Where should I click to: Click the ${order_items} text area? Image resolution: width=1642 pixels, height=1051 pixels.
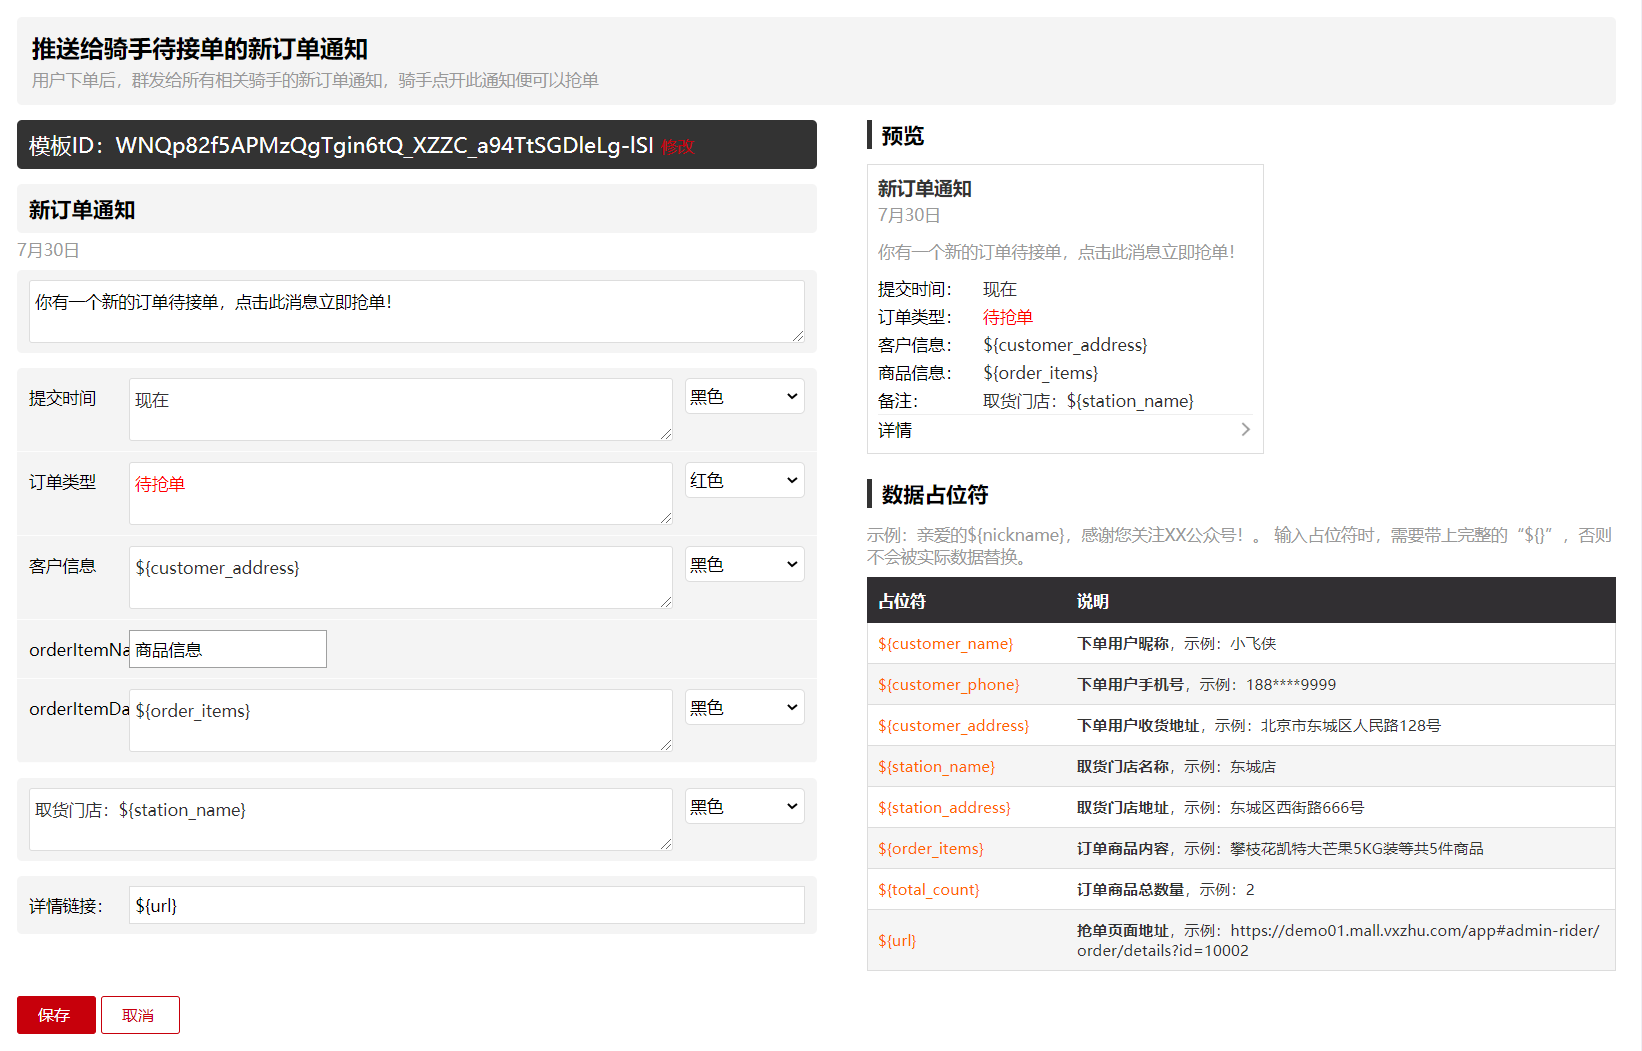(x=400, y=720)
